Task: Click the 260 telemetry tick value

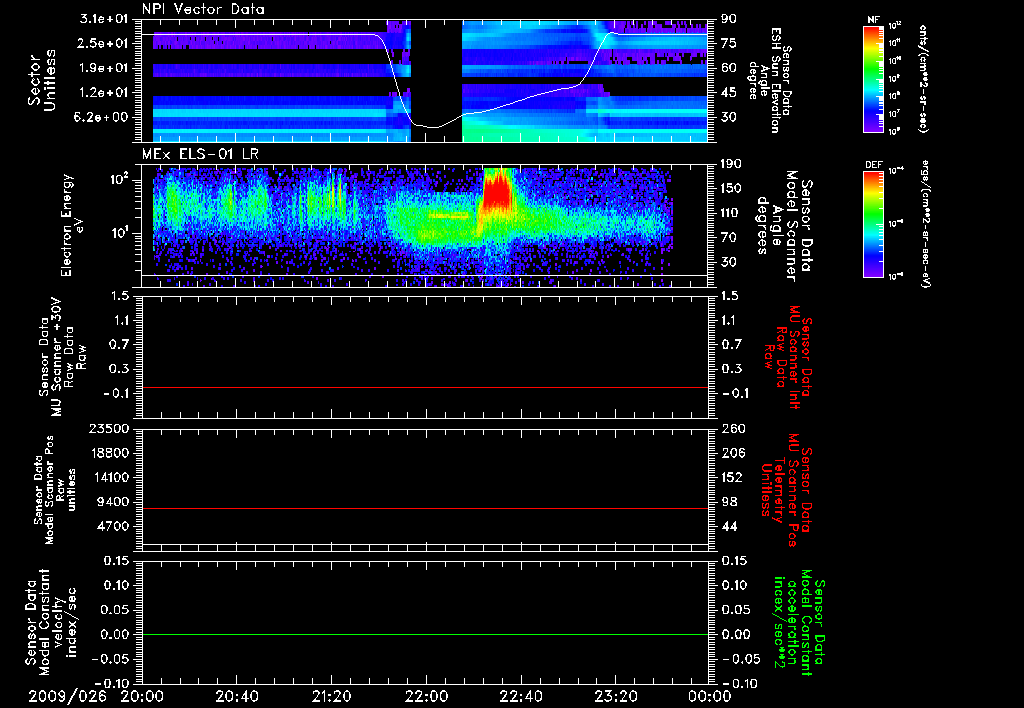Action: 732,428
